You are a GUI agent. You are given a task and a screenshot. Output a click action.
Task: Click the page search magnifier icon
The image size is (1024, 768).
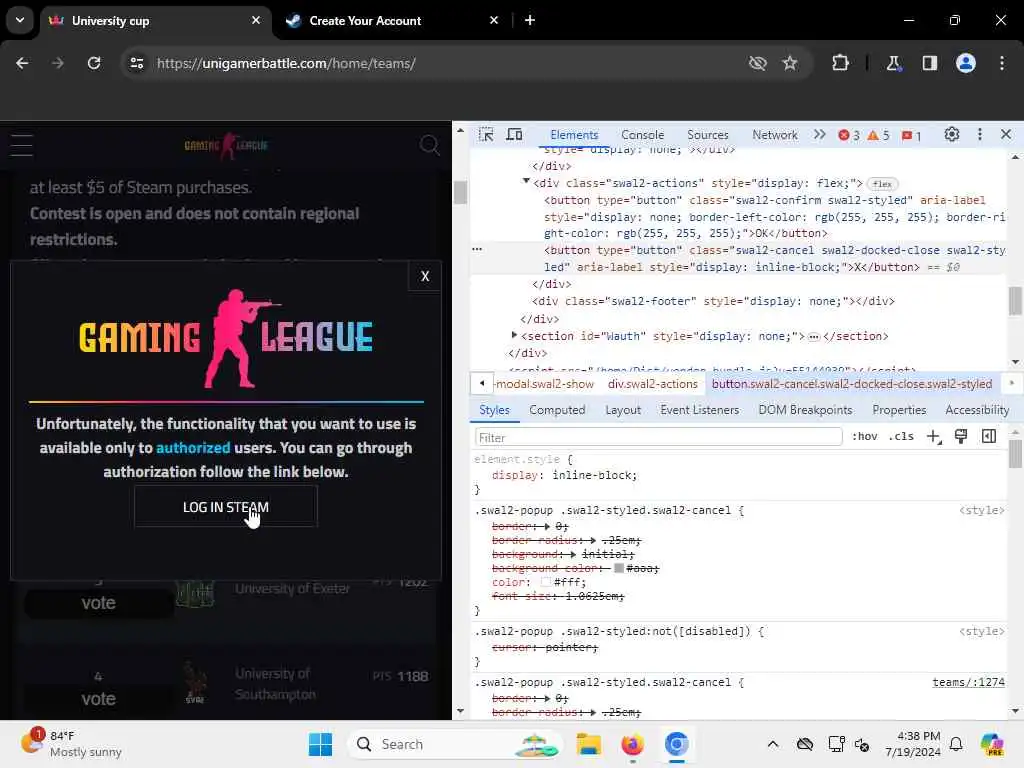(429, 145)
